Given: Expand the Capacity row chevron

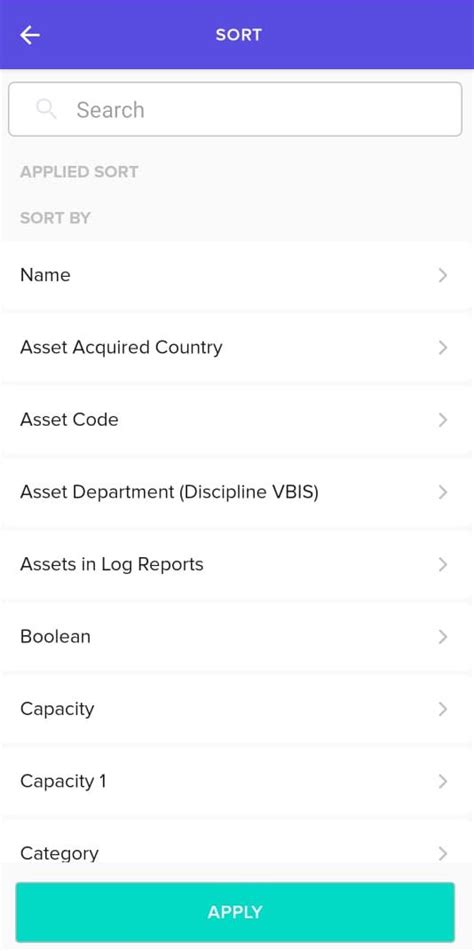Looking at the screenshot, I should (x=442, y=709).
